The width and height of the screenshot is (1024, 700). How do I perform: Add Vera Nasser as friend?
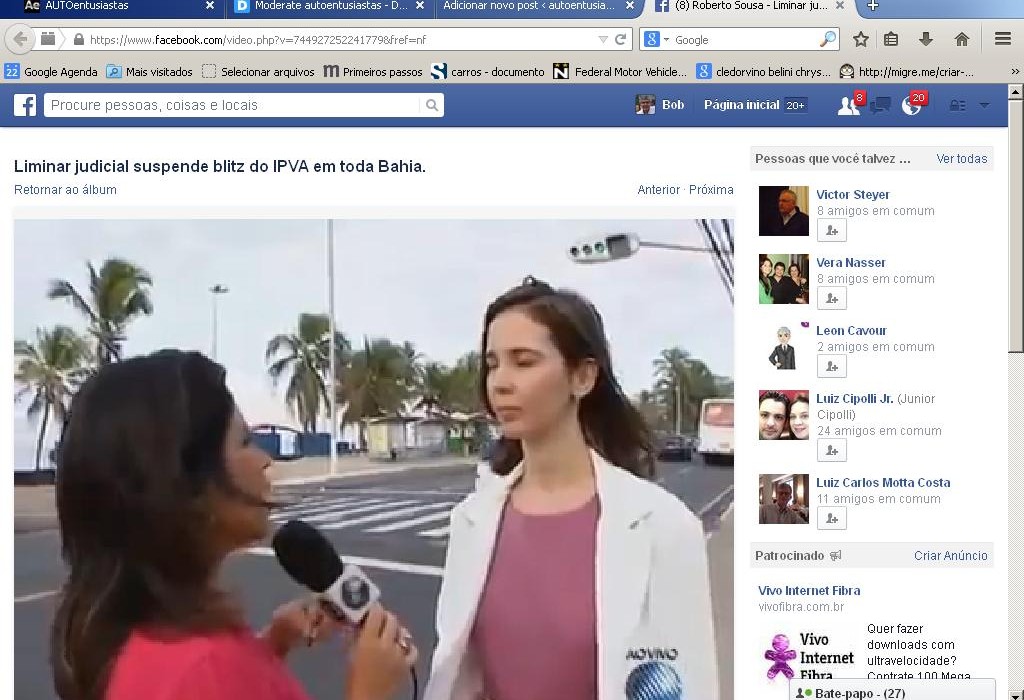(831, 298)
